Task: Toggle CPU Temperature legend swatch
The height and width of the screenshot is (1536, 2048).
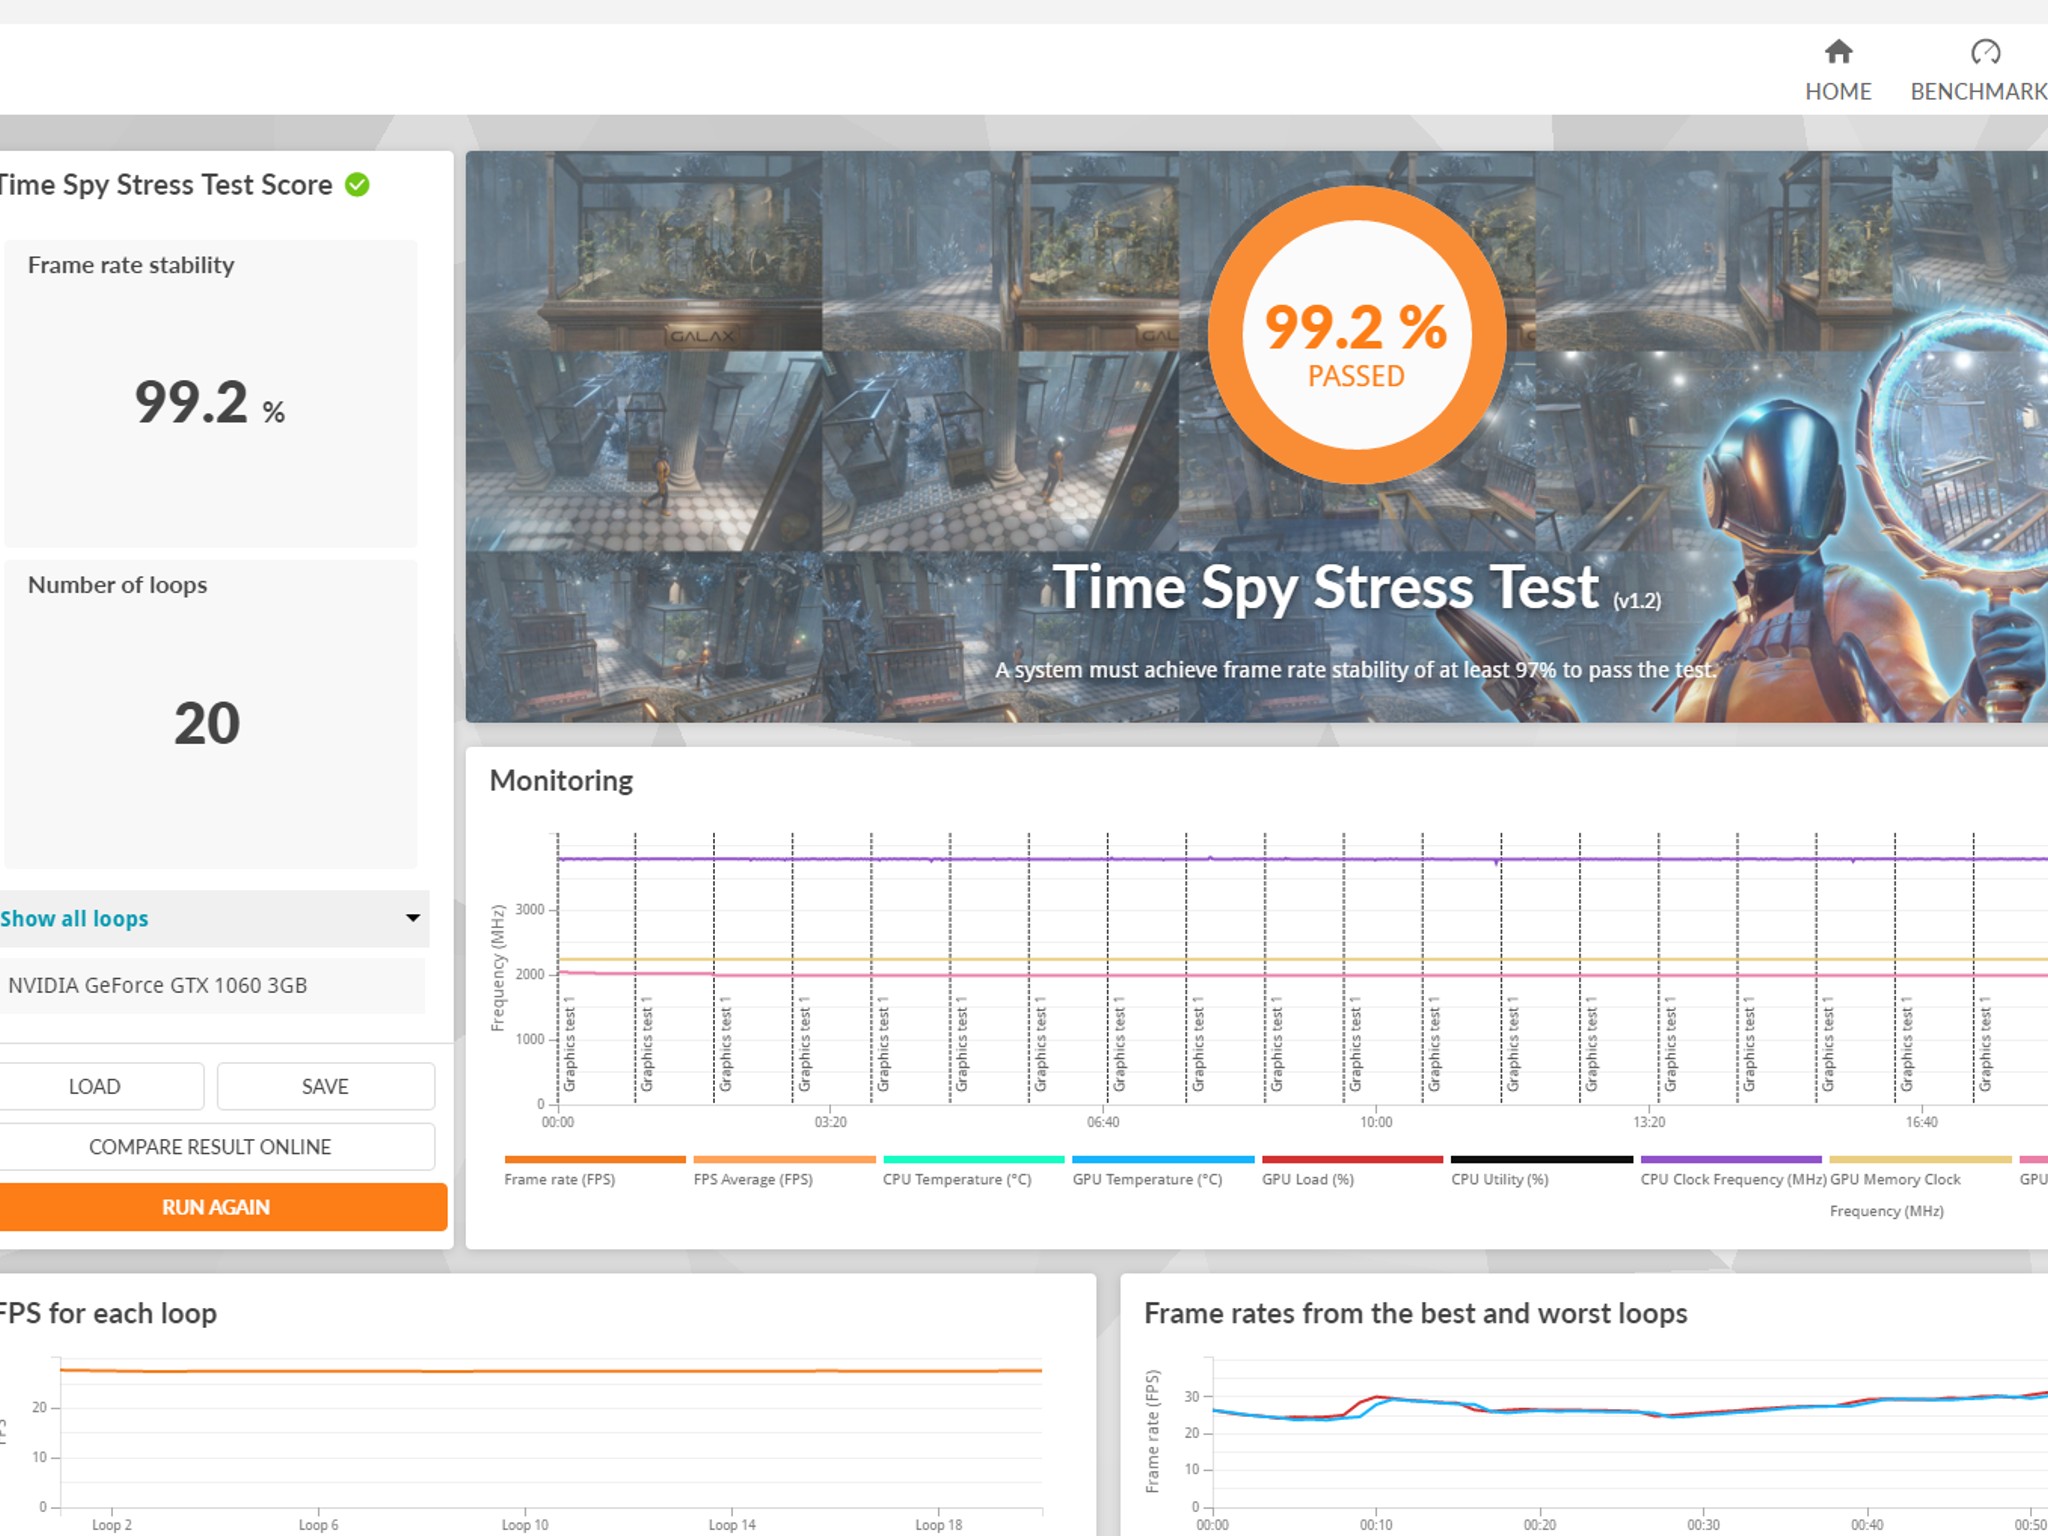Action: [973, 1160]
